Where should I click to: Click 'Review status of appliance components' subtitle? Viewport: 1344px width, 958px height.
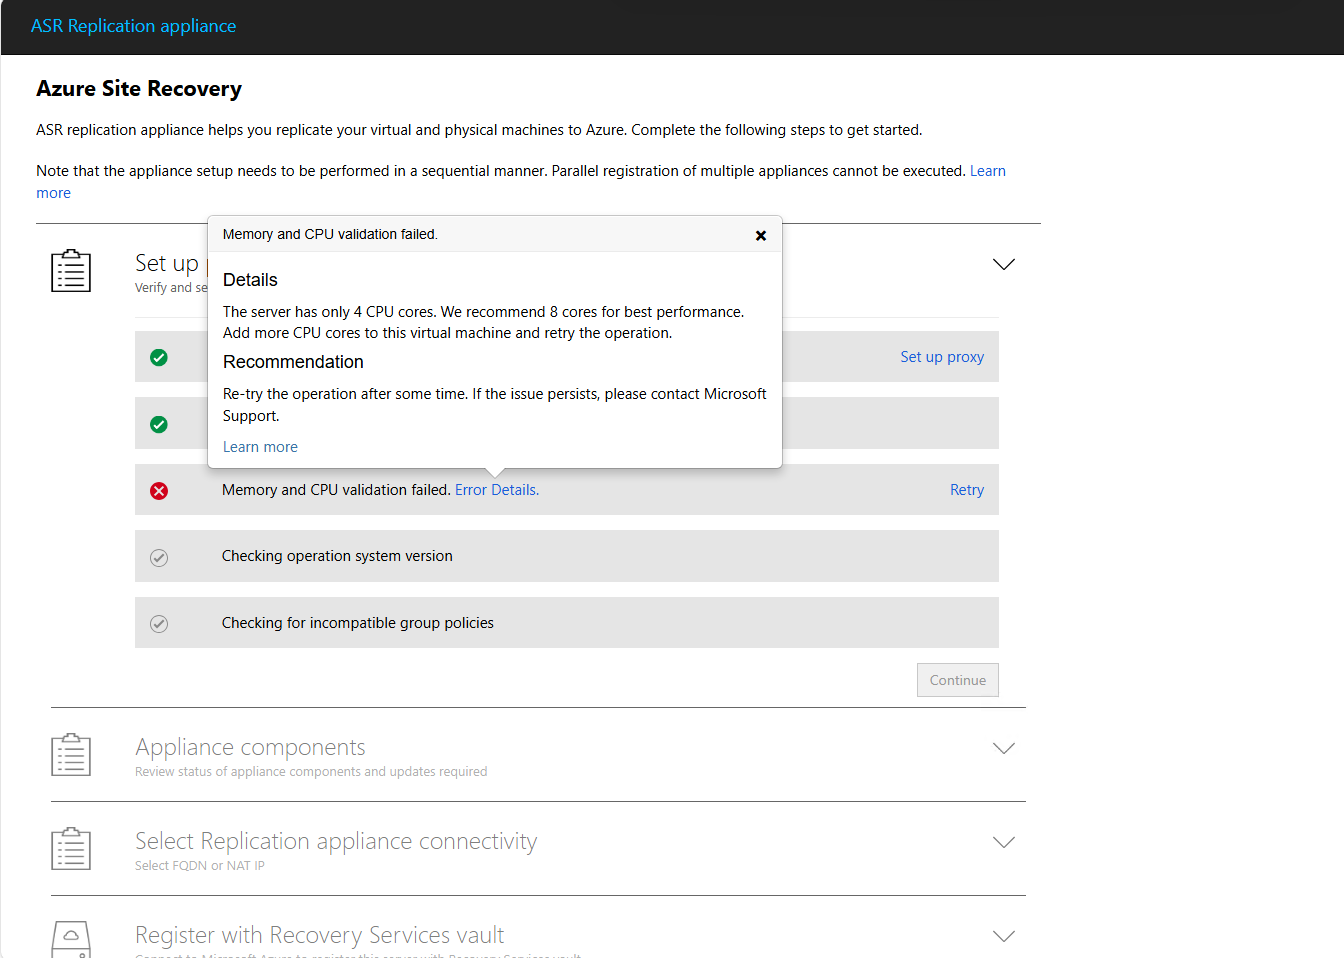311,772
